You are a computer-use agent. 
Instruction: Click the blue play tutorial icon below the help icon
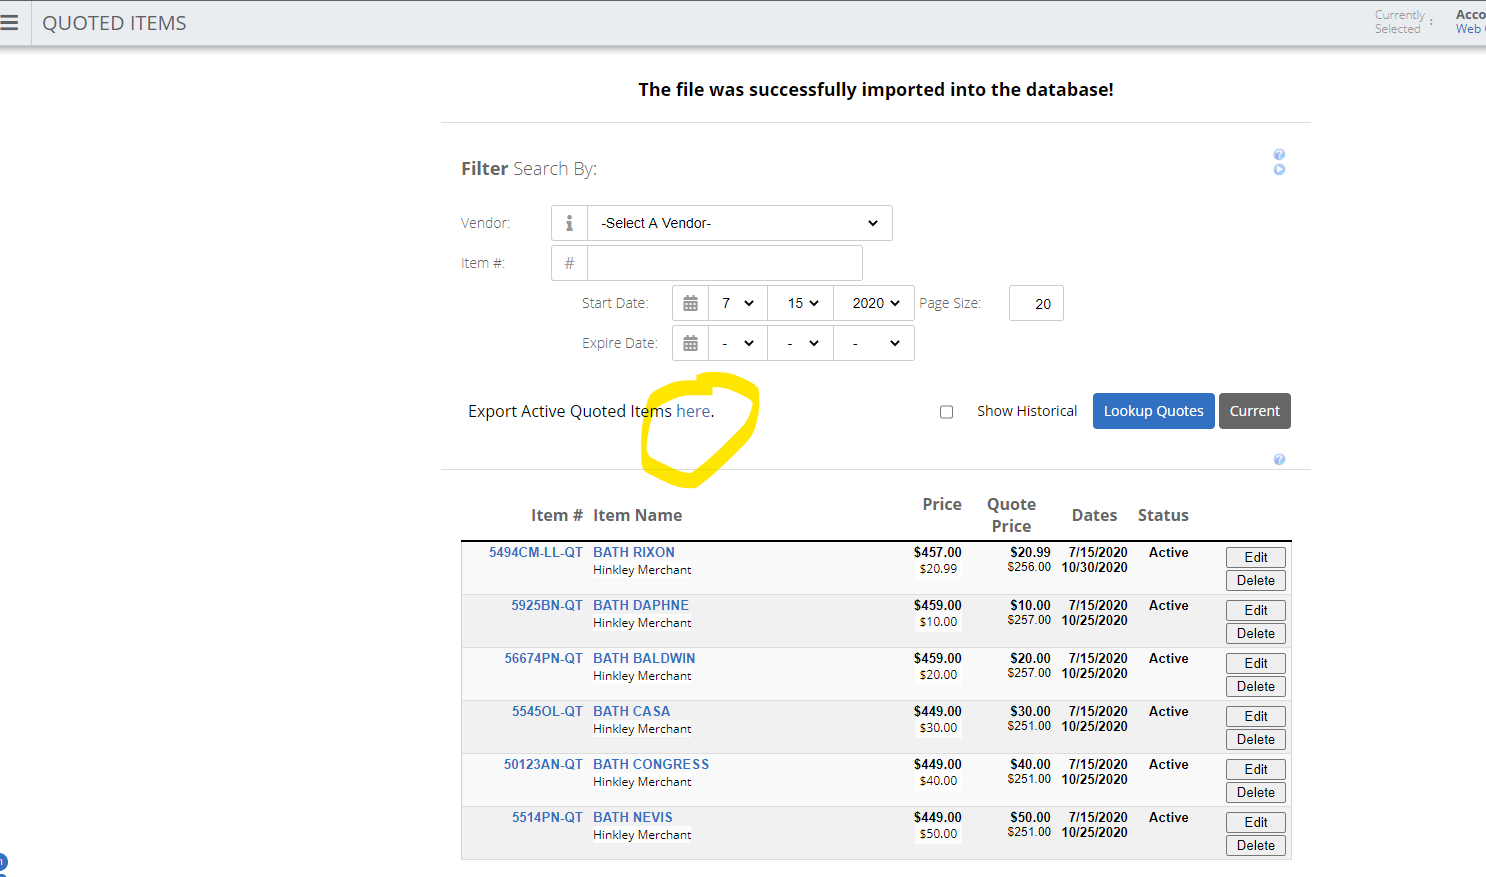click(1279, 169)
